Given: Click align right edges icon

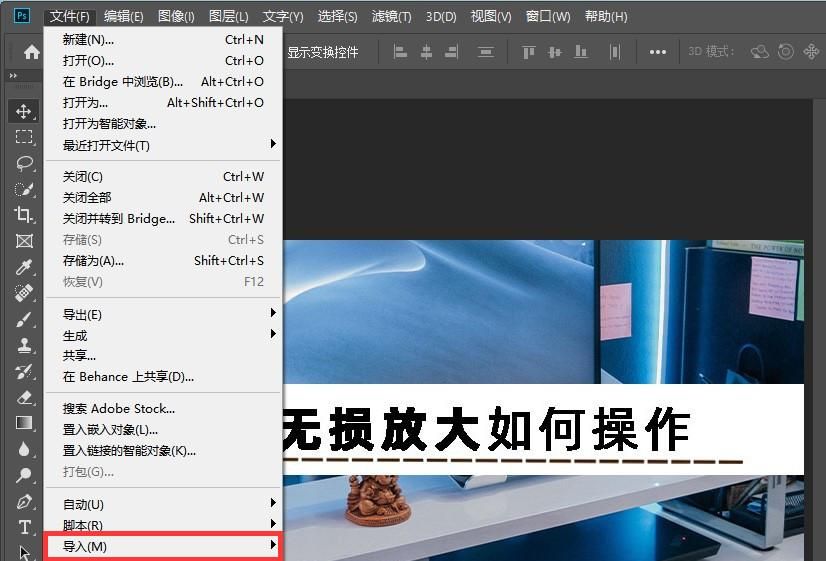Looking at the screenshot, I should (x=451, y=52).
